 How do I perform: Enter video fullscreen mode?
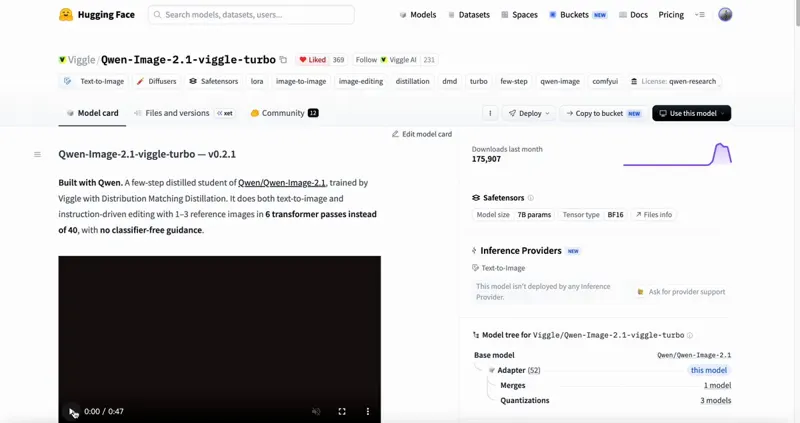pyautogui.click(x=342, y=411)
